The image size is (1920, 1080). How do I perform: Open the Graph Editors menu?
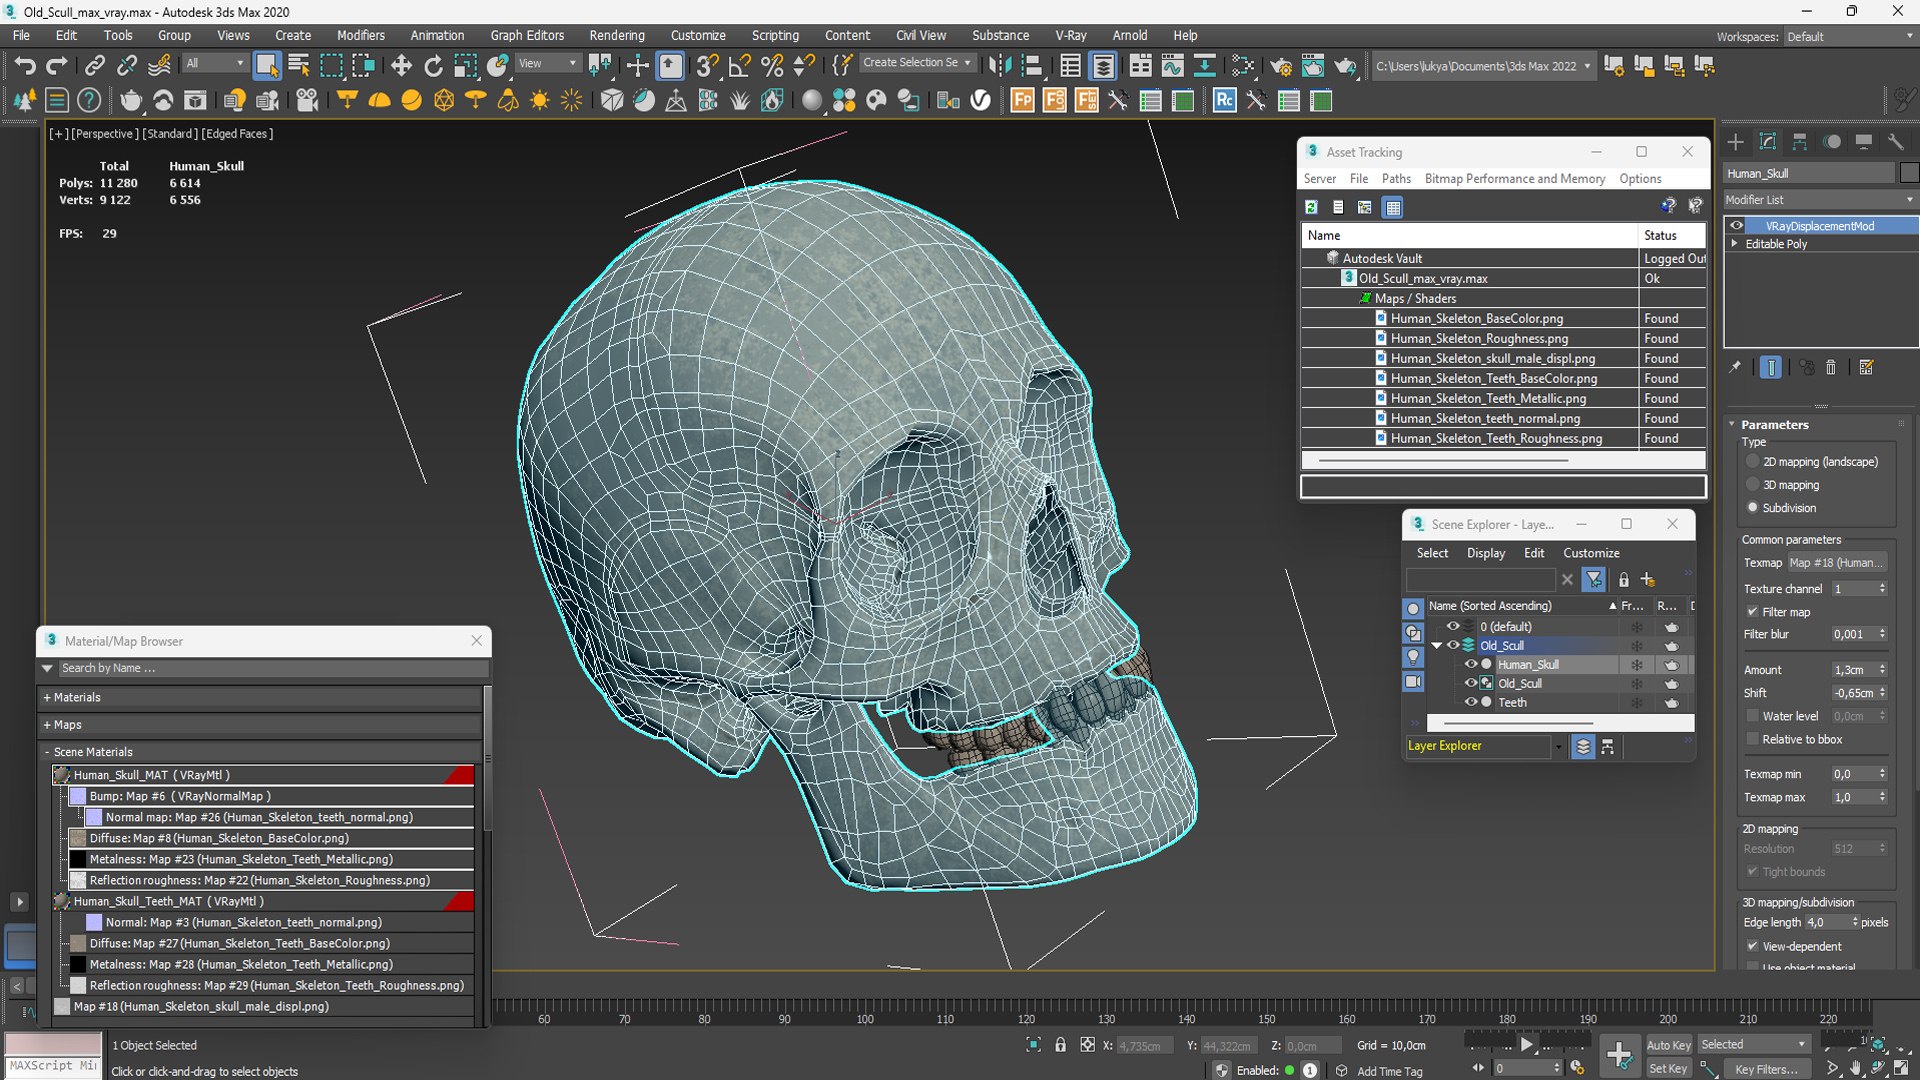click(x=527, y=35)
